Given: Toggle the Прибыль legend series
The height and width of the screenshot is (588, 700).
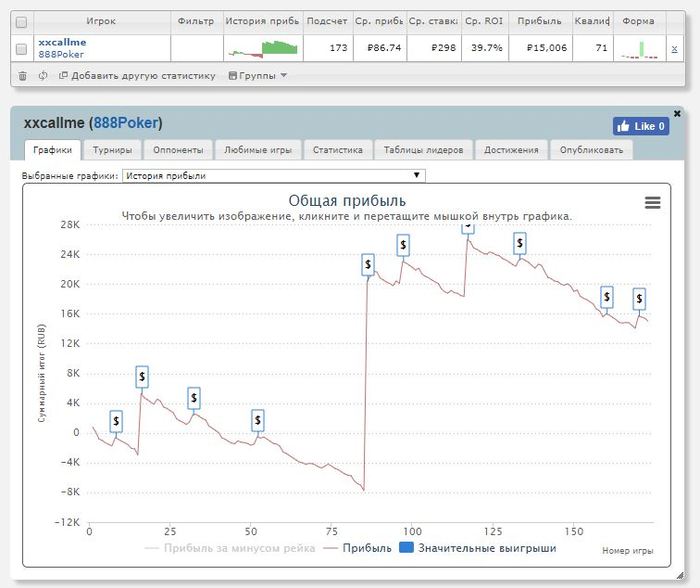Looking at the screenshot, I should (x=358, y=548).
